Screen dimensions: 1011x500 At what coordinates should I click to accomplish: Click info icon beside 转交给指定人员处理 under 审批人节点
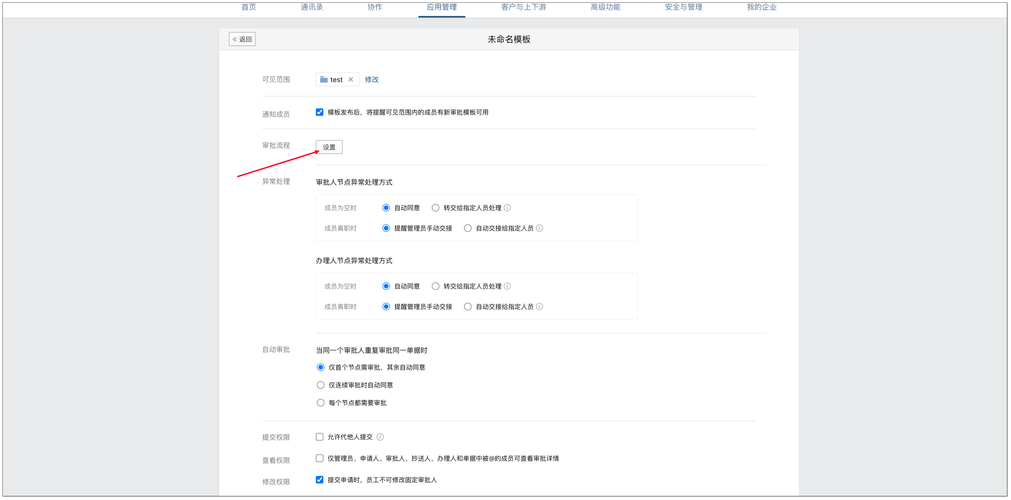pyautogui.click(x=507, y=208)
